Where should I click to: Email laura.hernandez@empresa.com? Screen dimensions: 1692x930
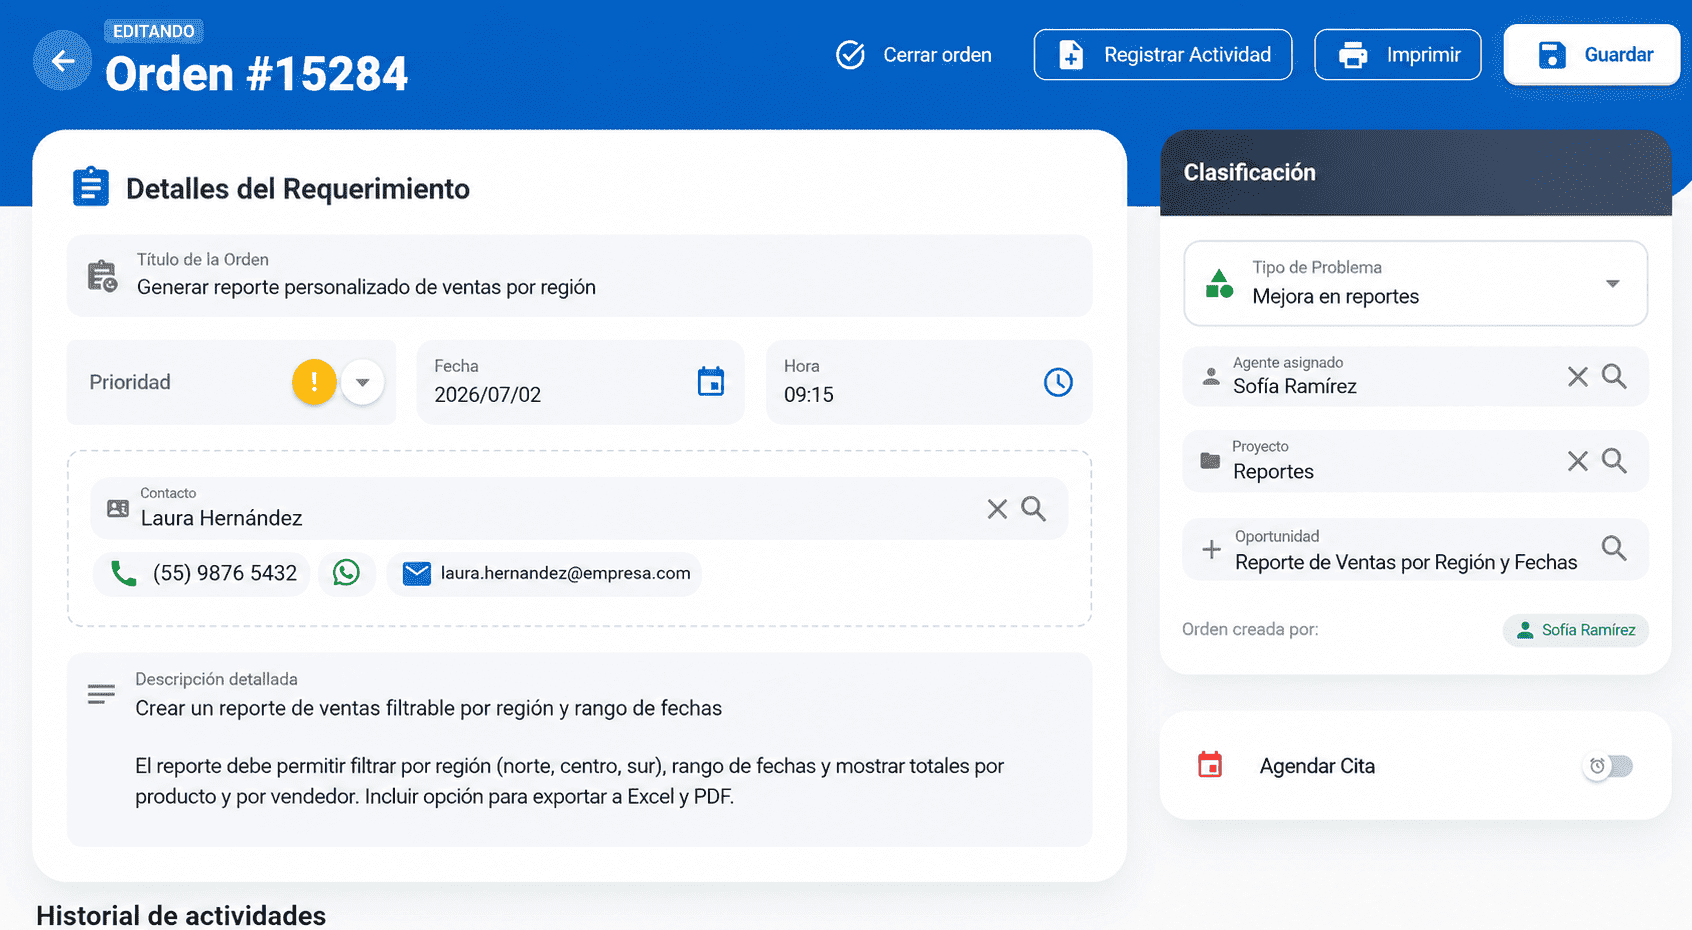tap(545, 574)
